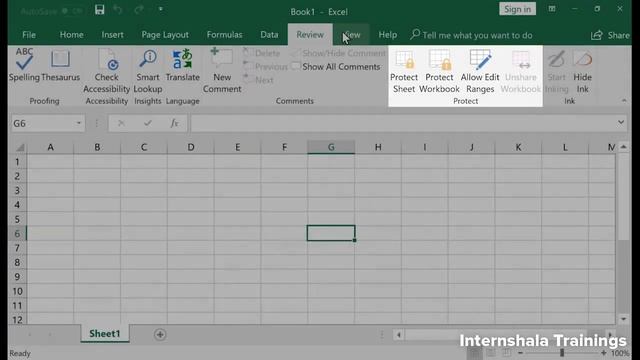640x360 pixels.
Task: Open the Data tab
Action: (269, 35)
